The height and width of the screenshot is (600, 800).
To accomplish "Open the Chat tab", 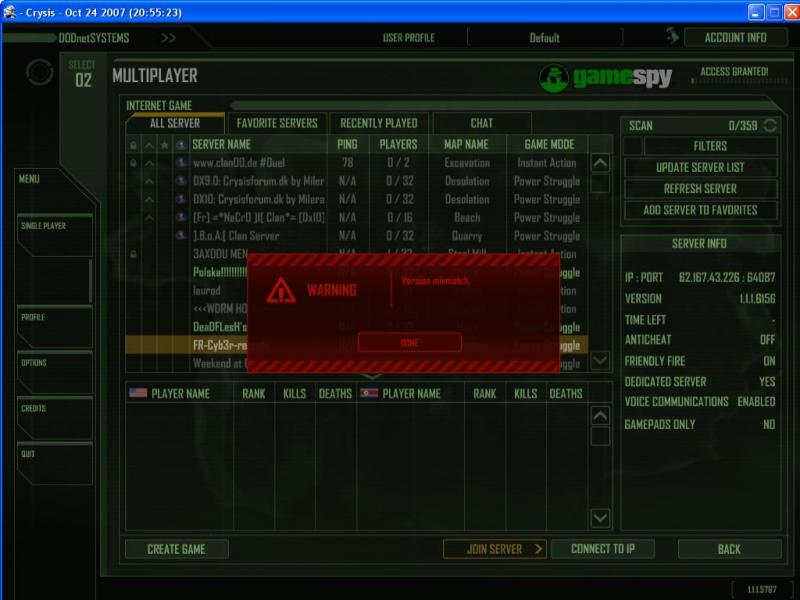I will coord(481,124).
